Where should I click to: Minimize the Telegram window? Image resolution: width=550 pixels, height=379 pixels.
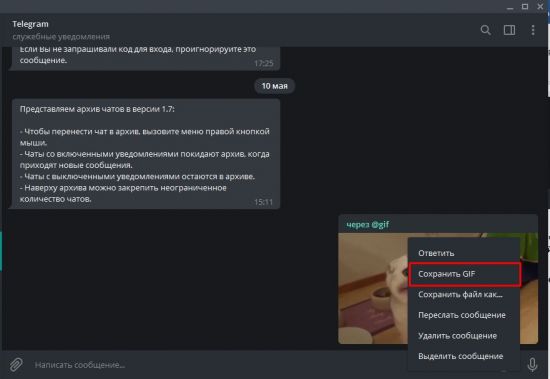(x=510, y=7)
